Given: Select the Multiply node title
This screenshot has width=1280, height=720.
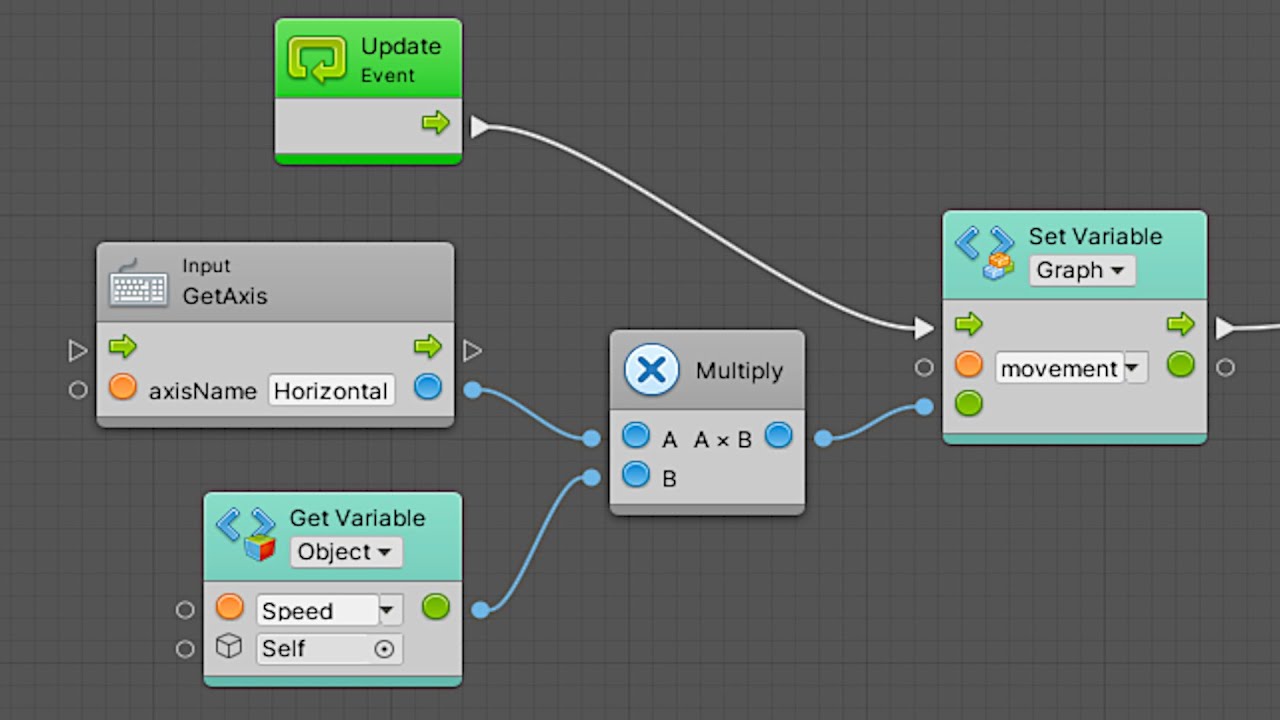Looking at the screenshot, I should (739, 371).
